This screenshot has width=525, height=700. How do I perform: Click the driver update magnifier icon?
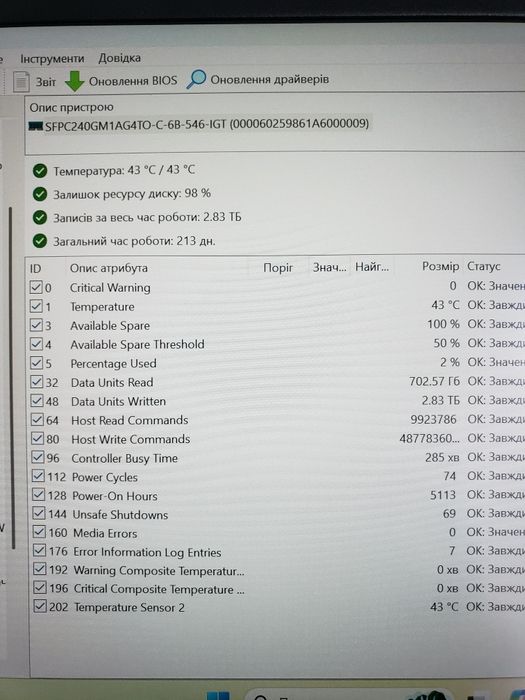(x=196, y=79)
